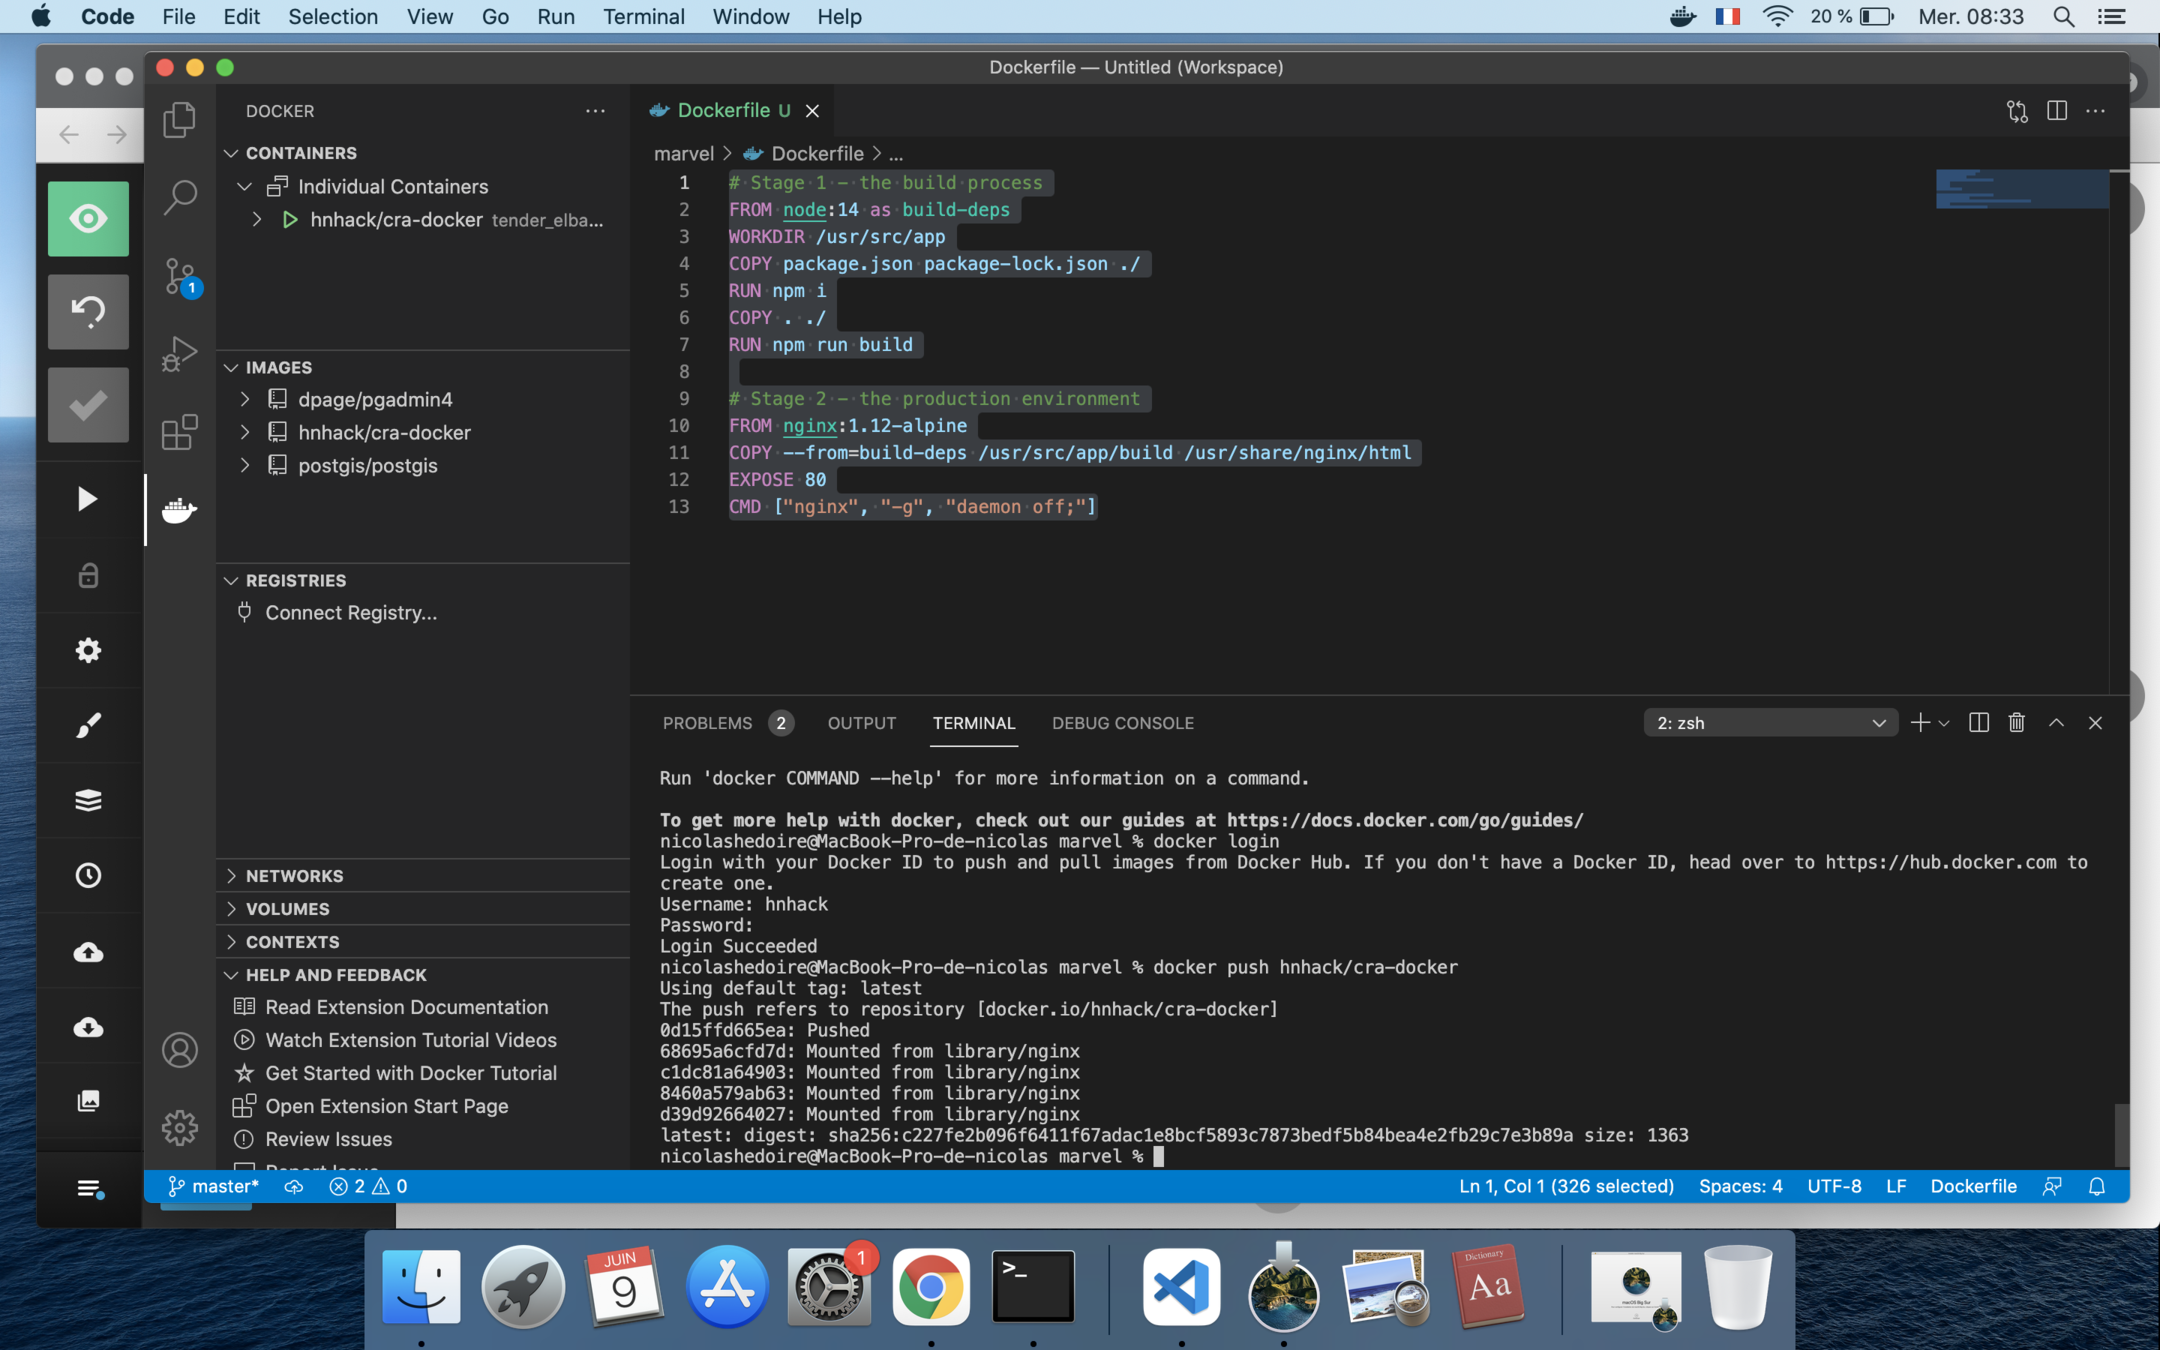Open the Terminal menu in menu bar
Image resolution: width=2160 pixels, height=1350 pixels.
tap(643, 17)
